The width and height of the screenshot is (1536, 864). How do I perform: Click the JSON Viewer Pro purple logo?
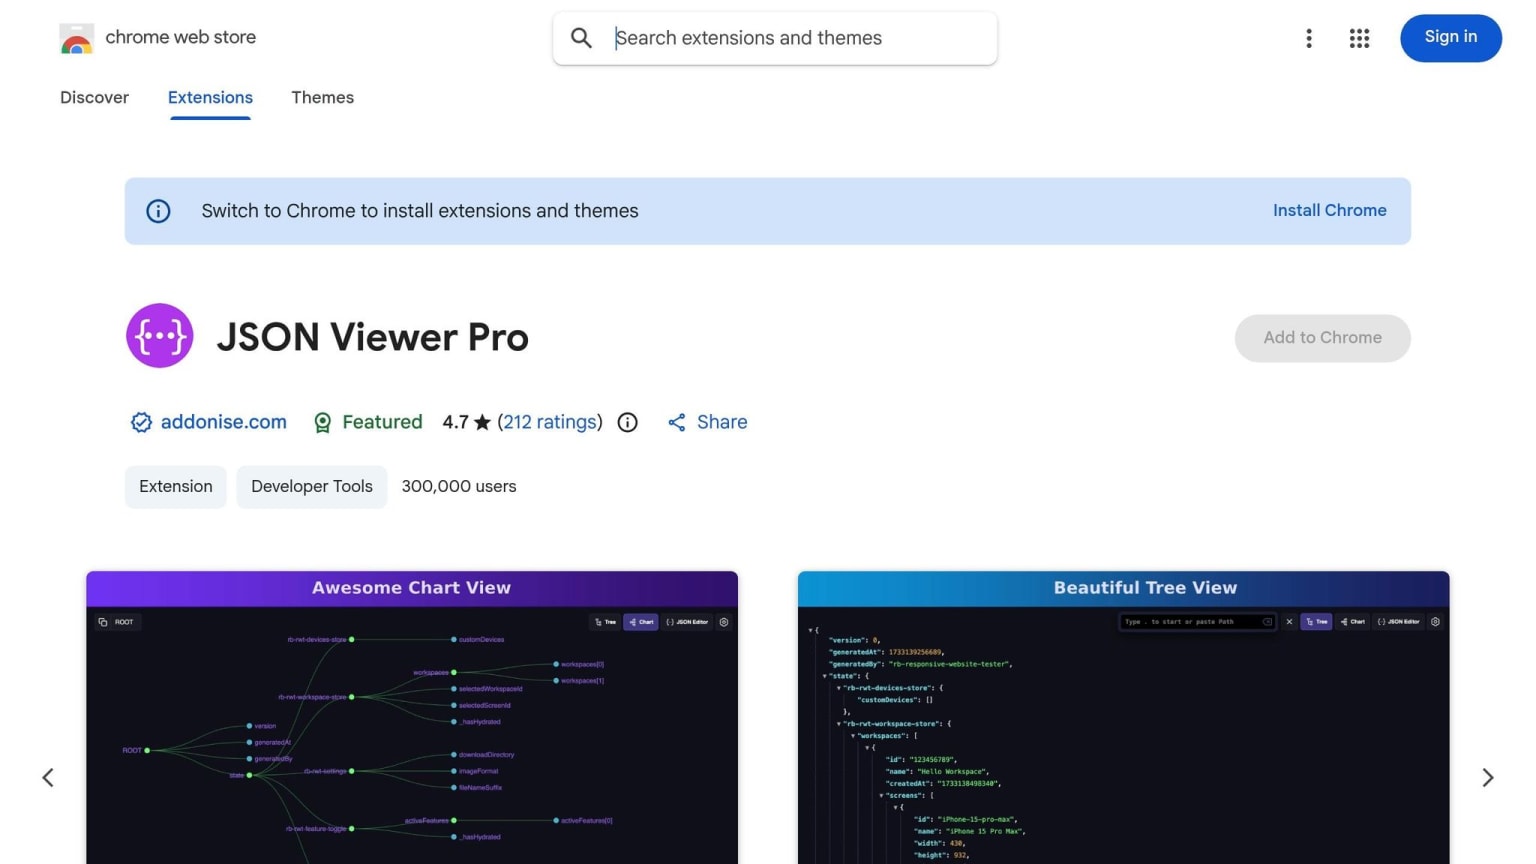click(x=159, y=336)
